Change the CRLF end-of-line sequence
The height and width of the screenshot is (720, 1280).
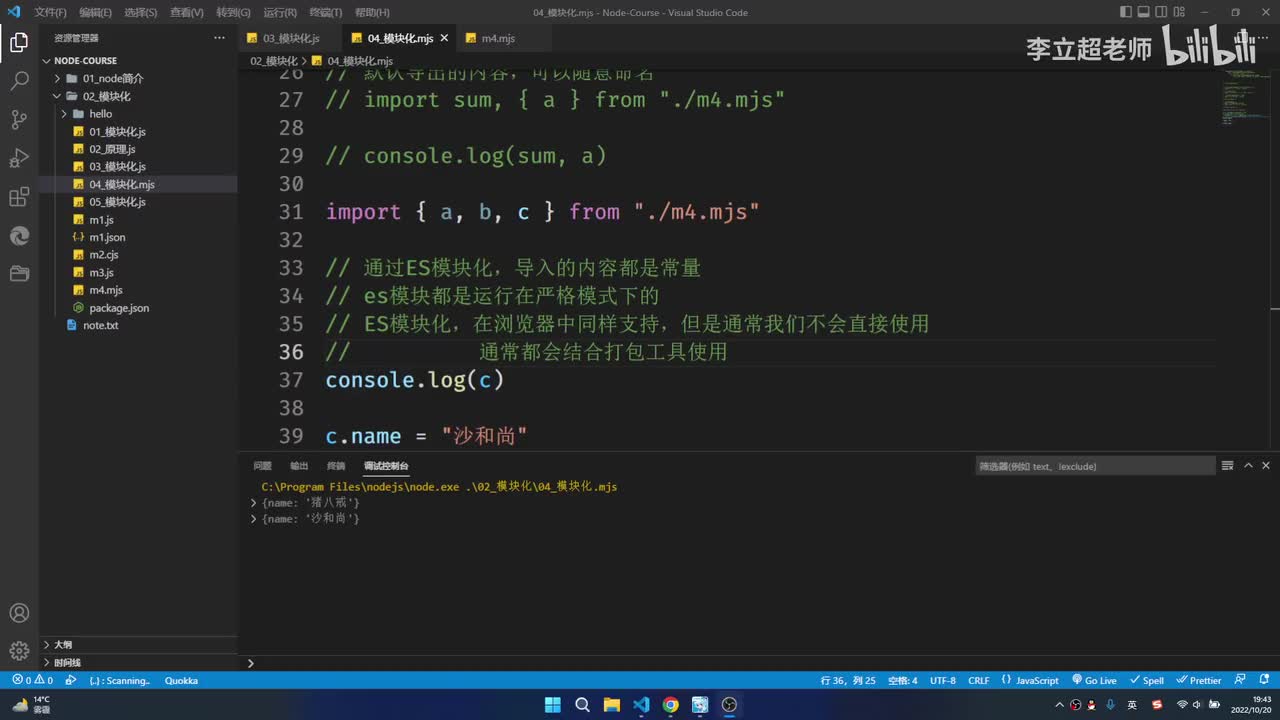979,680
